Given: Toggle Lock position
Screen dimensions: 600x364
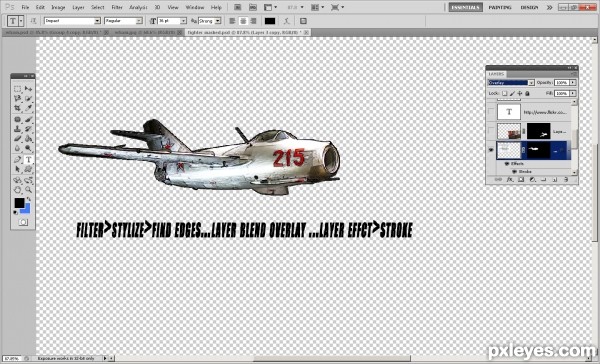Looking at the screenshot, I should click(520, 93).
